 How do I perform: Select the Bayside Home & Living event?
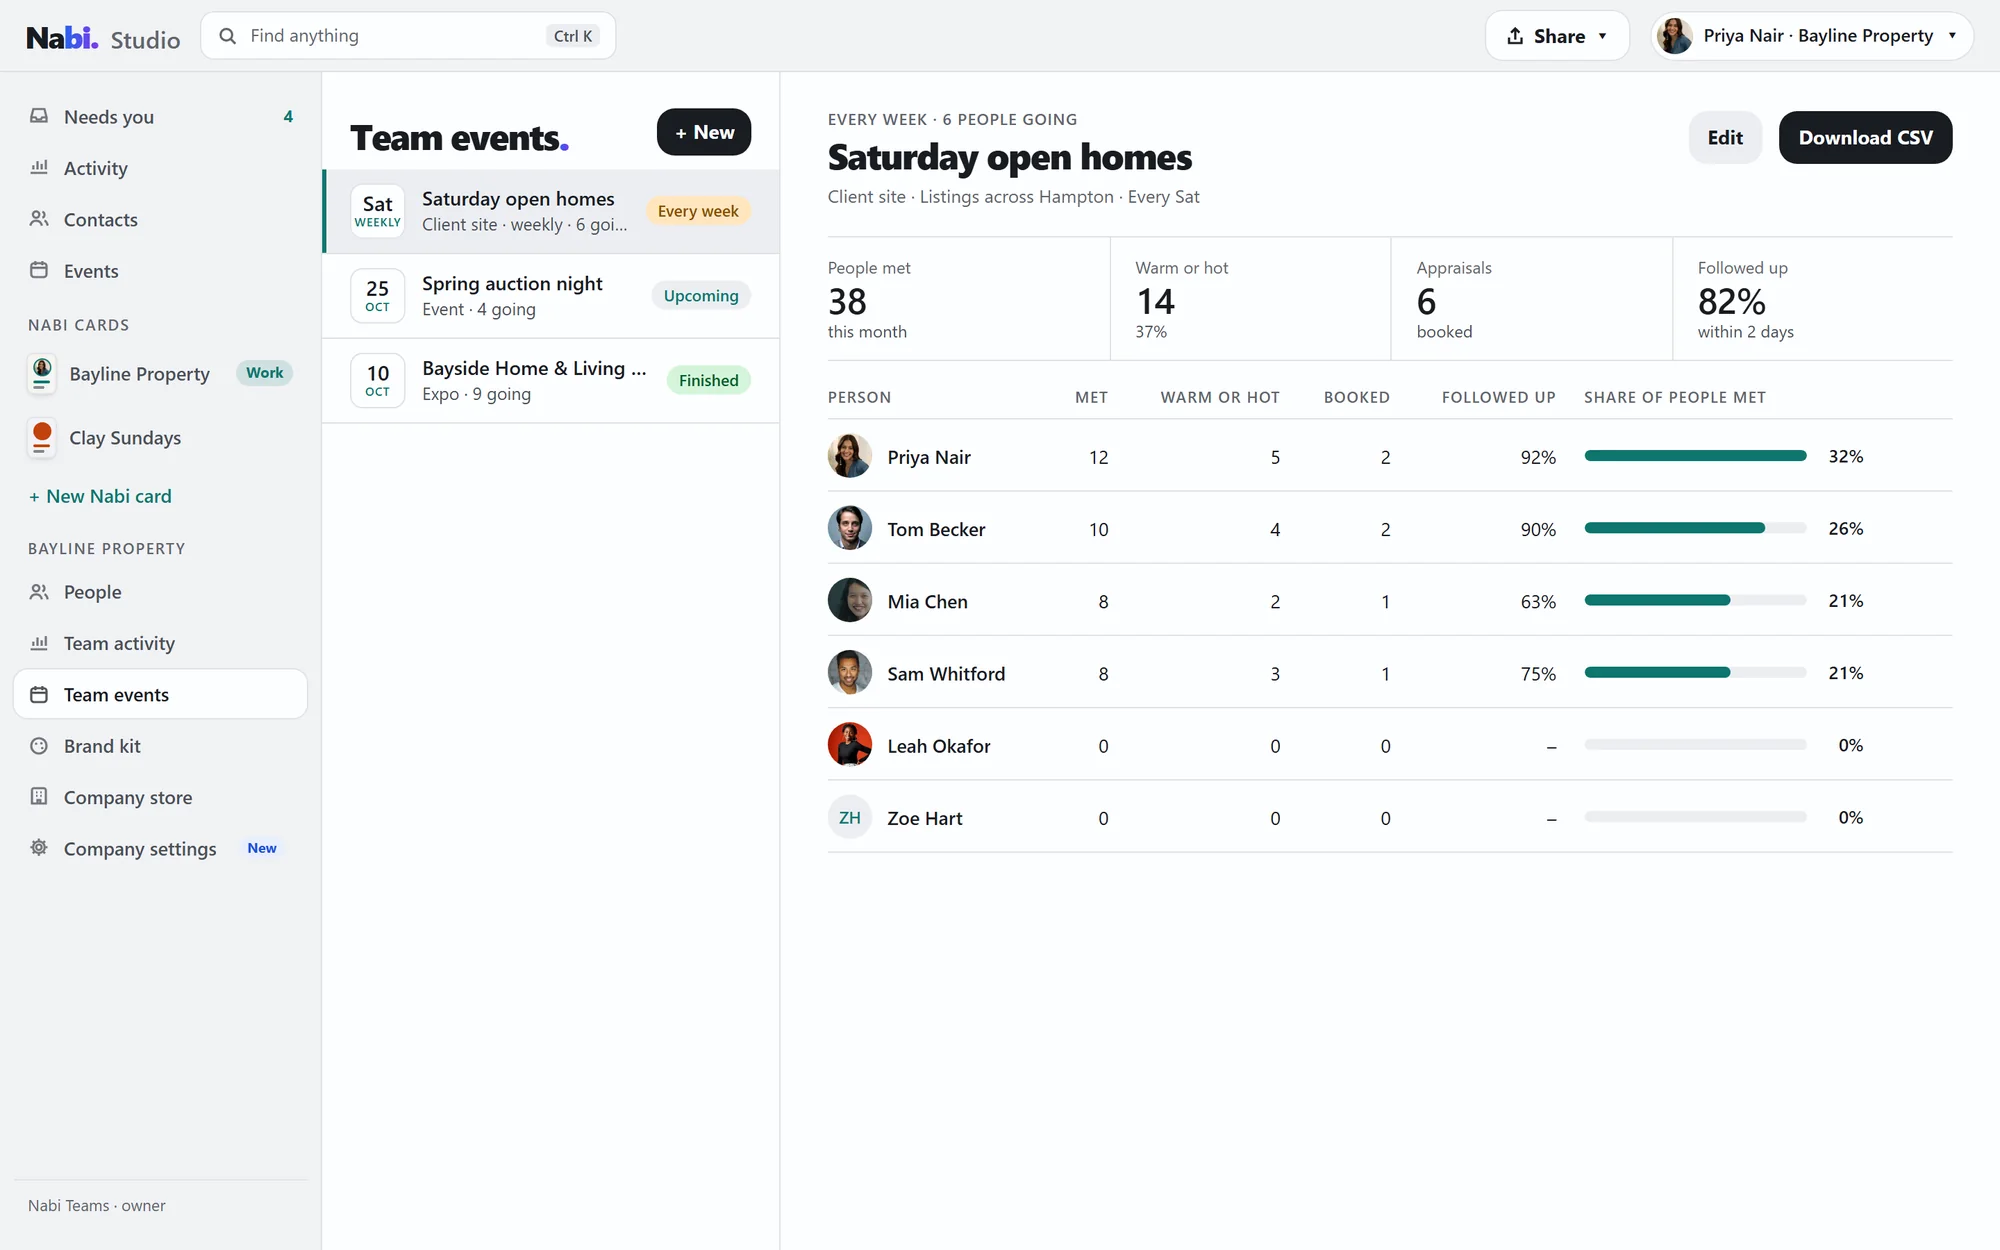point(551,381)
